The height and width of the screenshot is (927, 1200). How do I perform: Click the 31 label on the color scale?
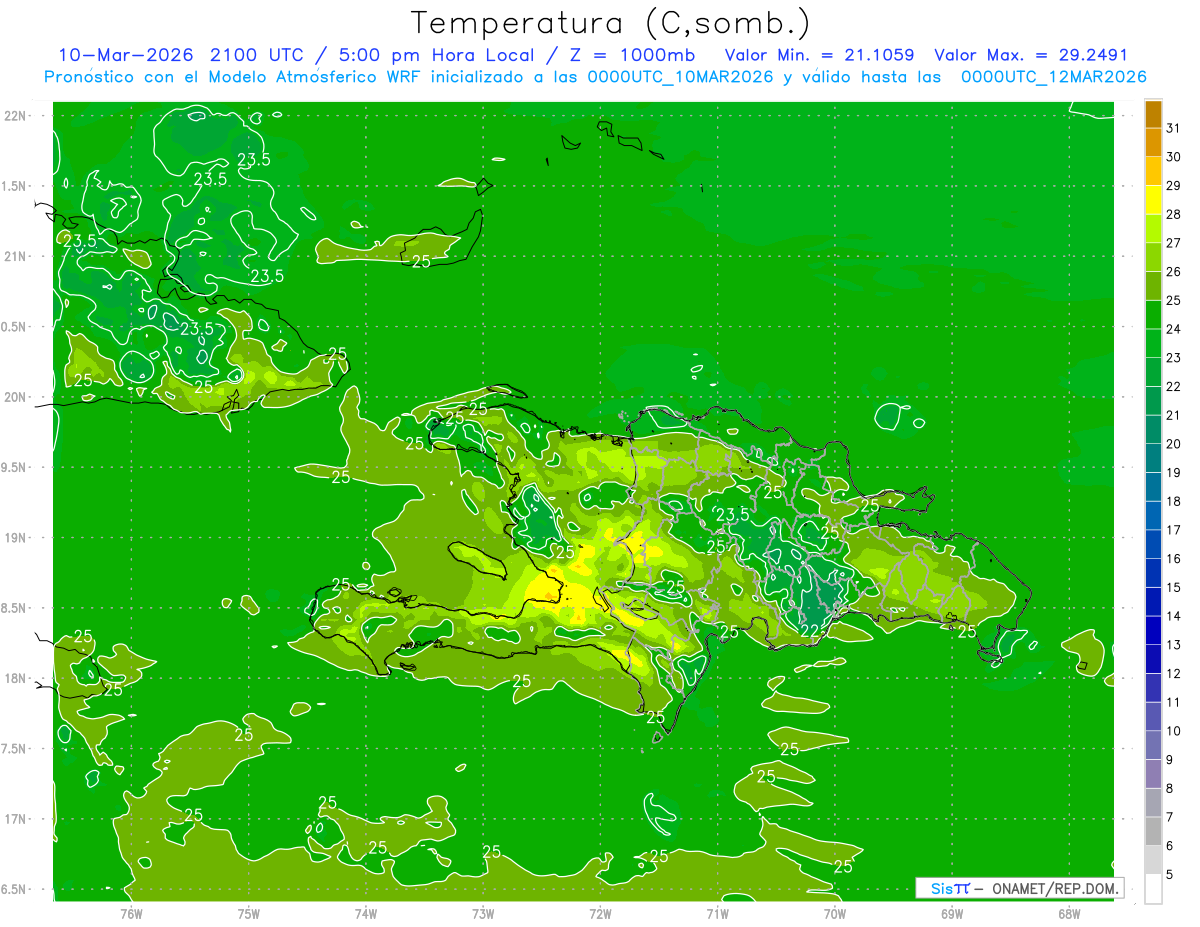click(x=1174, y=128)
